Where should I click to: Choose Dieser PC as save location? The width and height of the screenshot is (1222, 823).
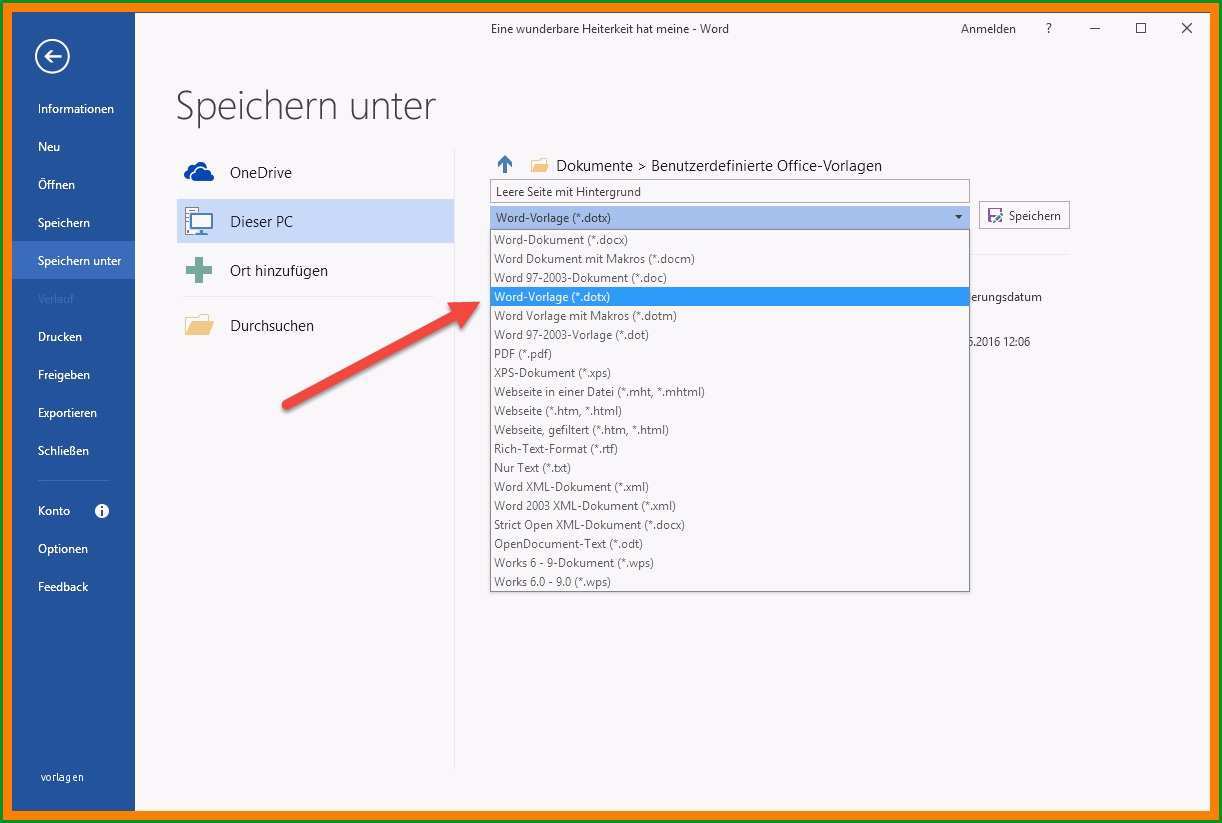pyautogui.click(x=315, y=221)
